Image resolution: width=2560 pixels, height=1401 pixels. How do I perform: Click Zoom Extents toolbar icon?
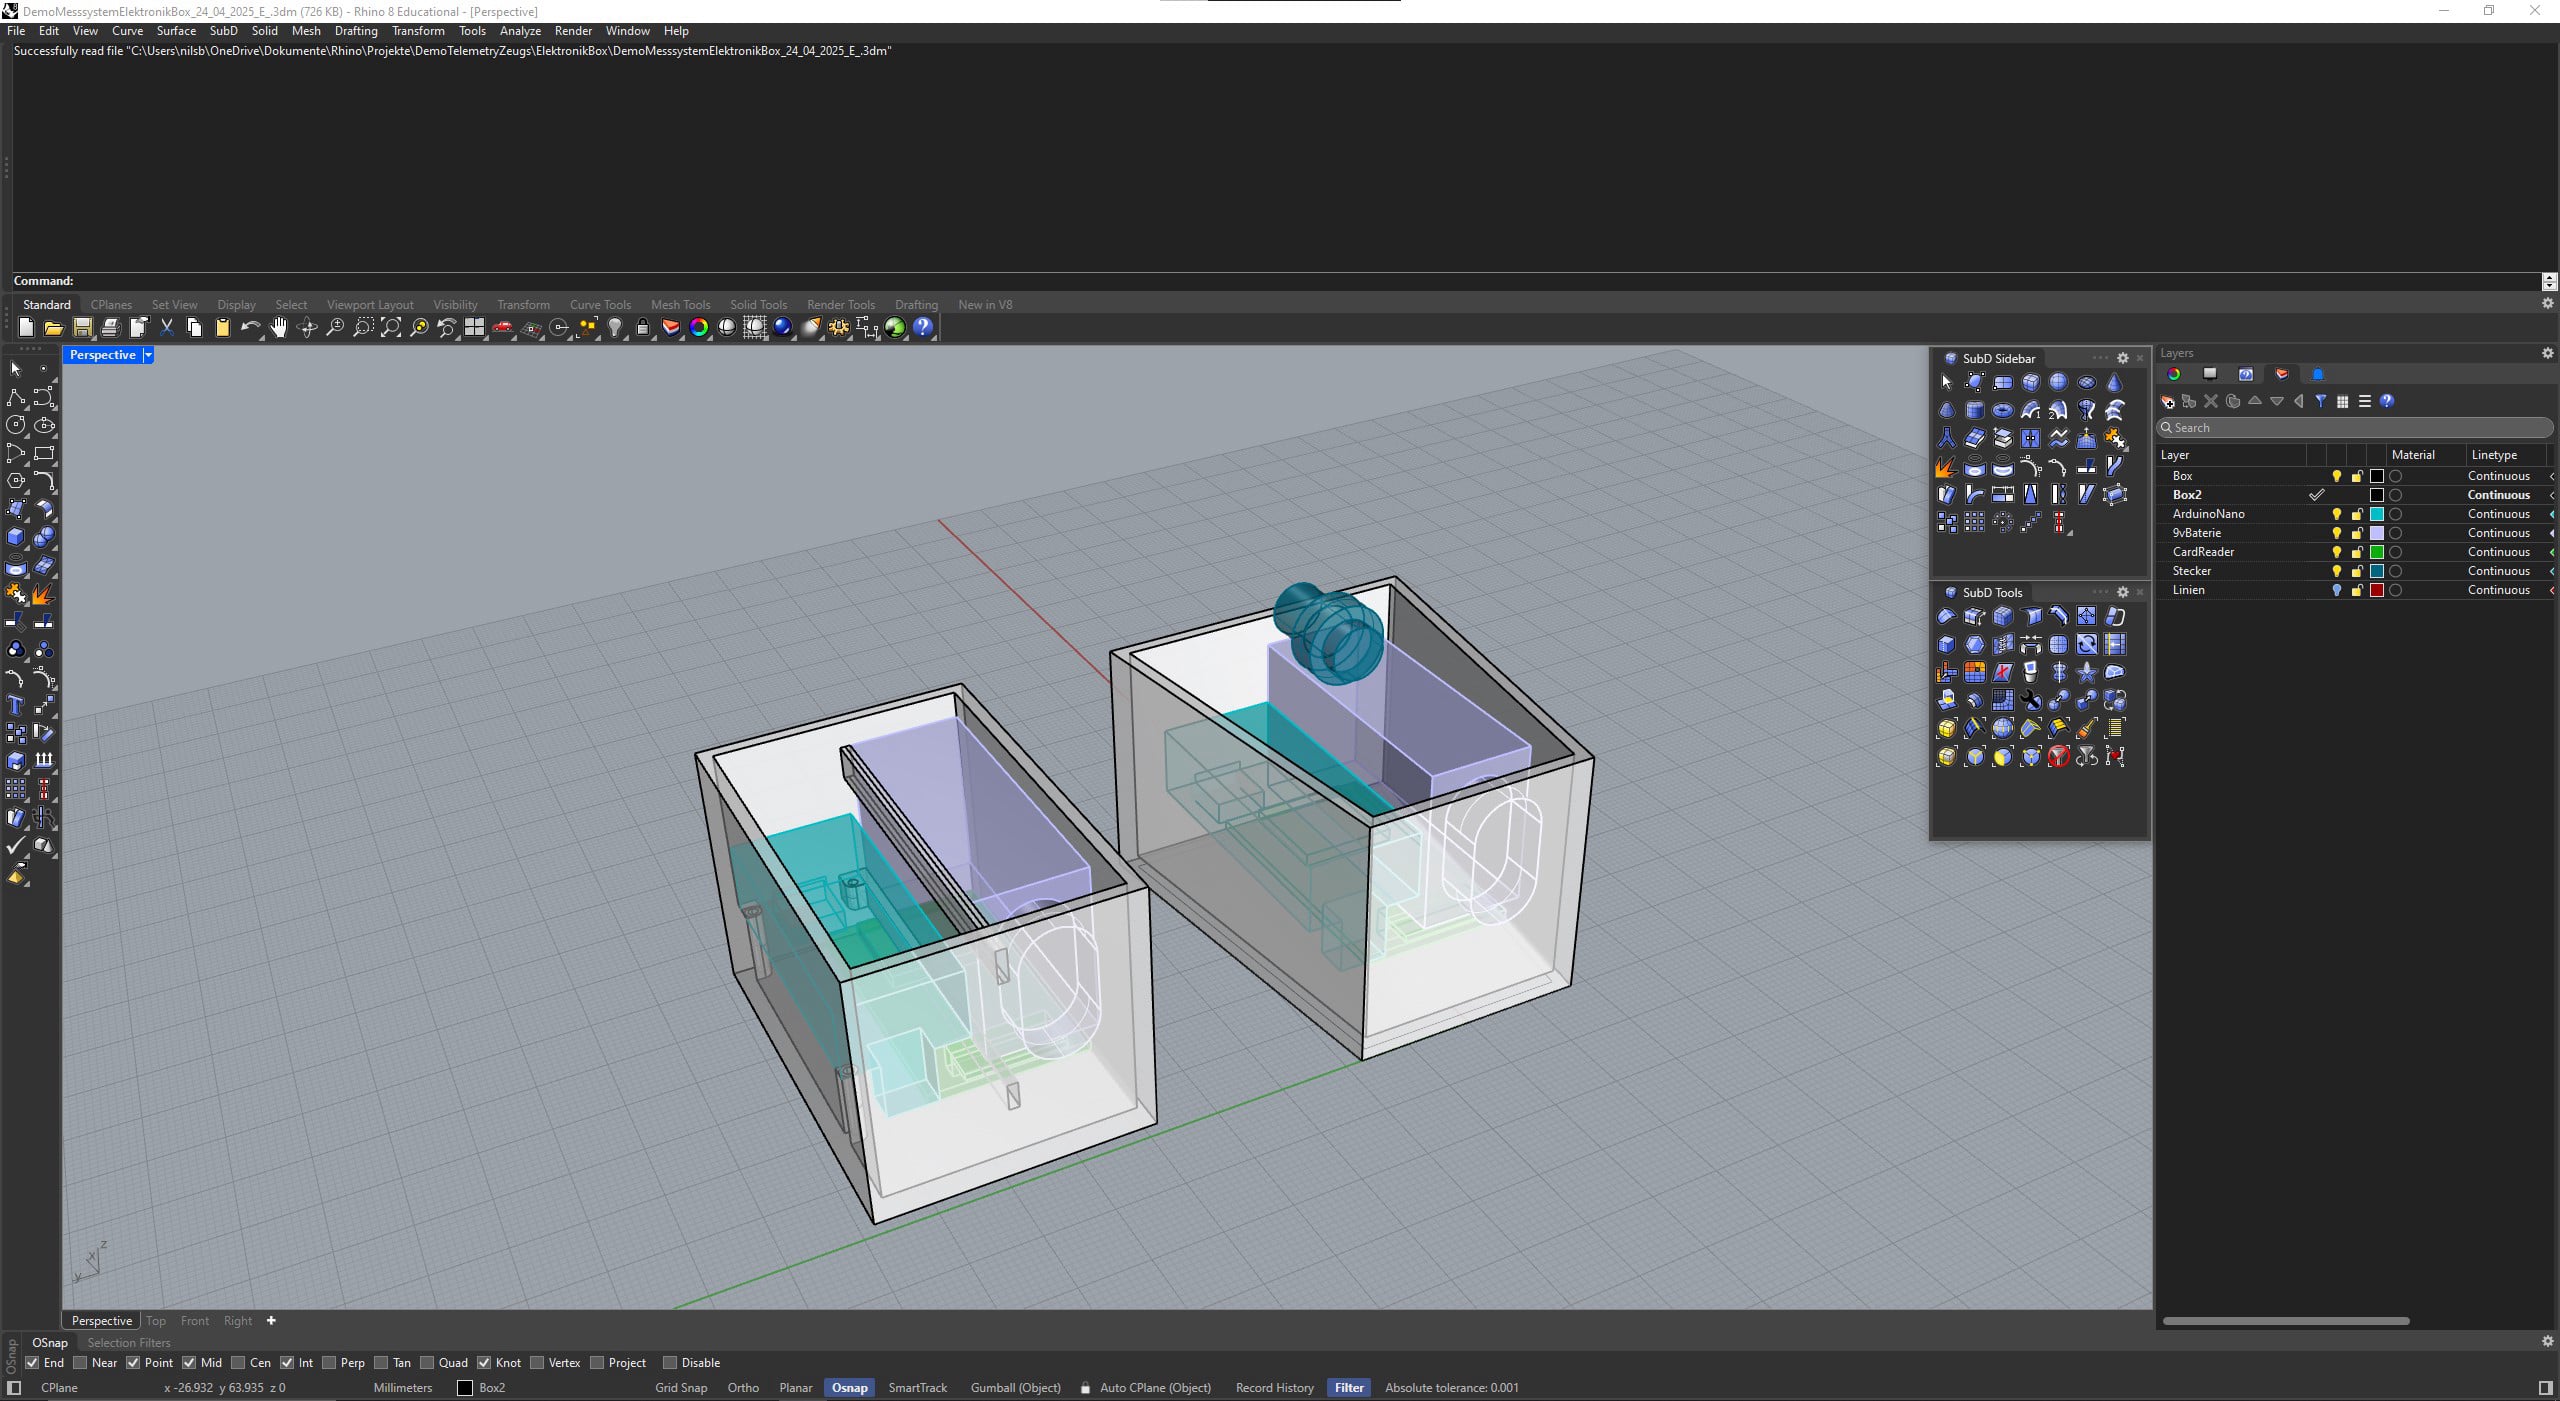391,327
